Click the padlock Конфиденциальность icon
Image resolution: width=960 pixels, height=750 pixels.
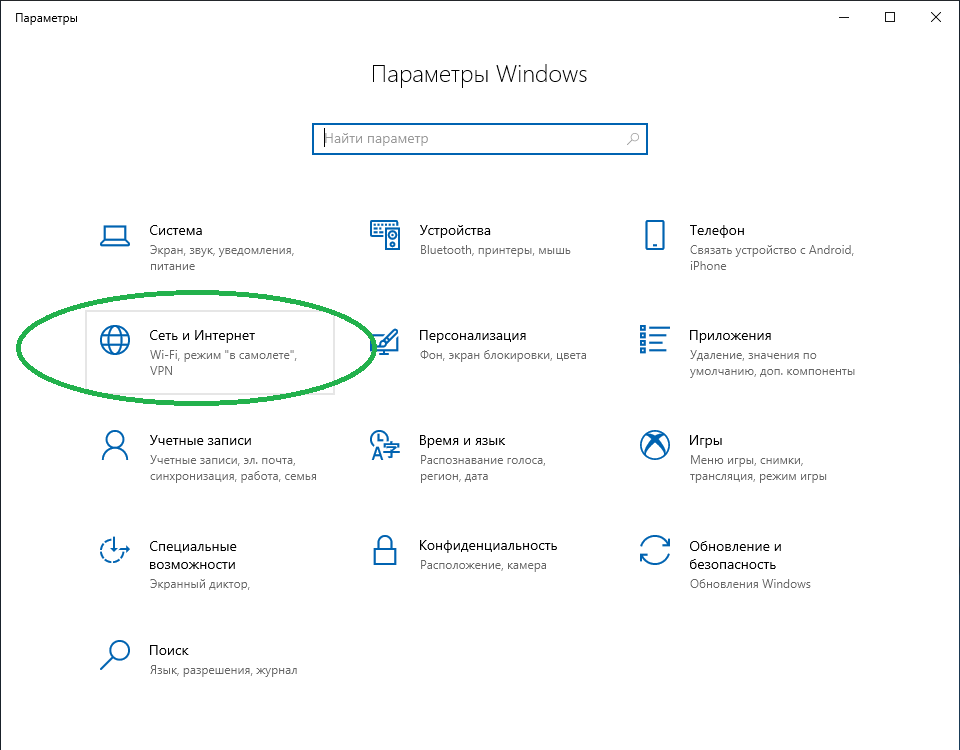point(385,550)
